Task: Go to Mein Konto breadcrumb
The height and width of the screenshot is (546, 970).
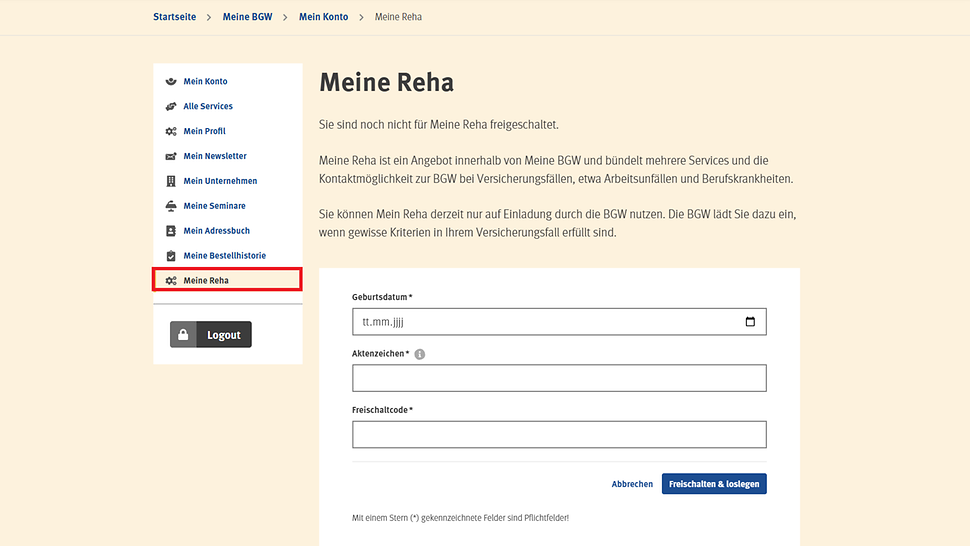Action: 324,17
